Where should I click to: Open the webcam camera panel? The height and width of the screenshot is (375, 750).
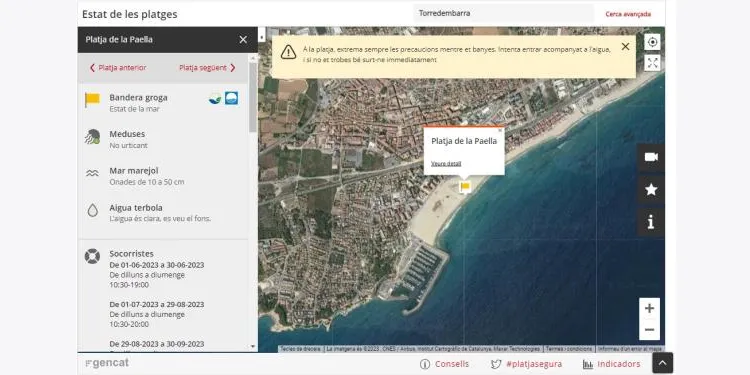pyautogui.click(x=651, y=157)
